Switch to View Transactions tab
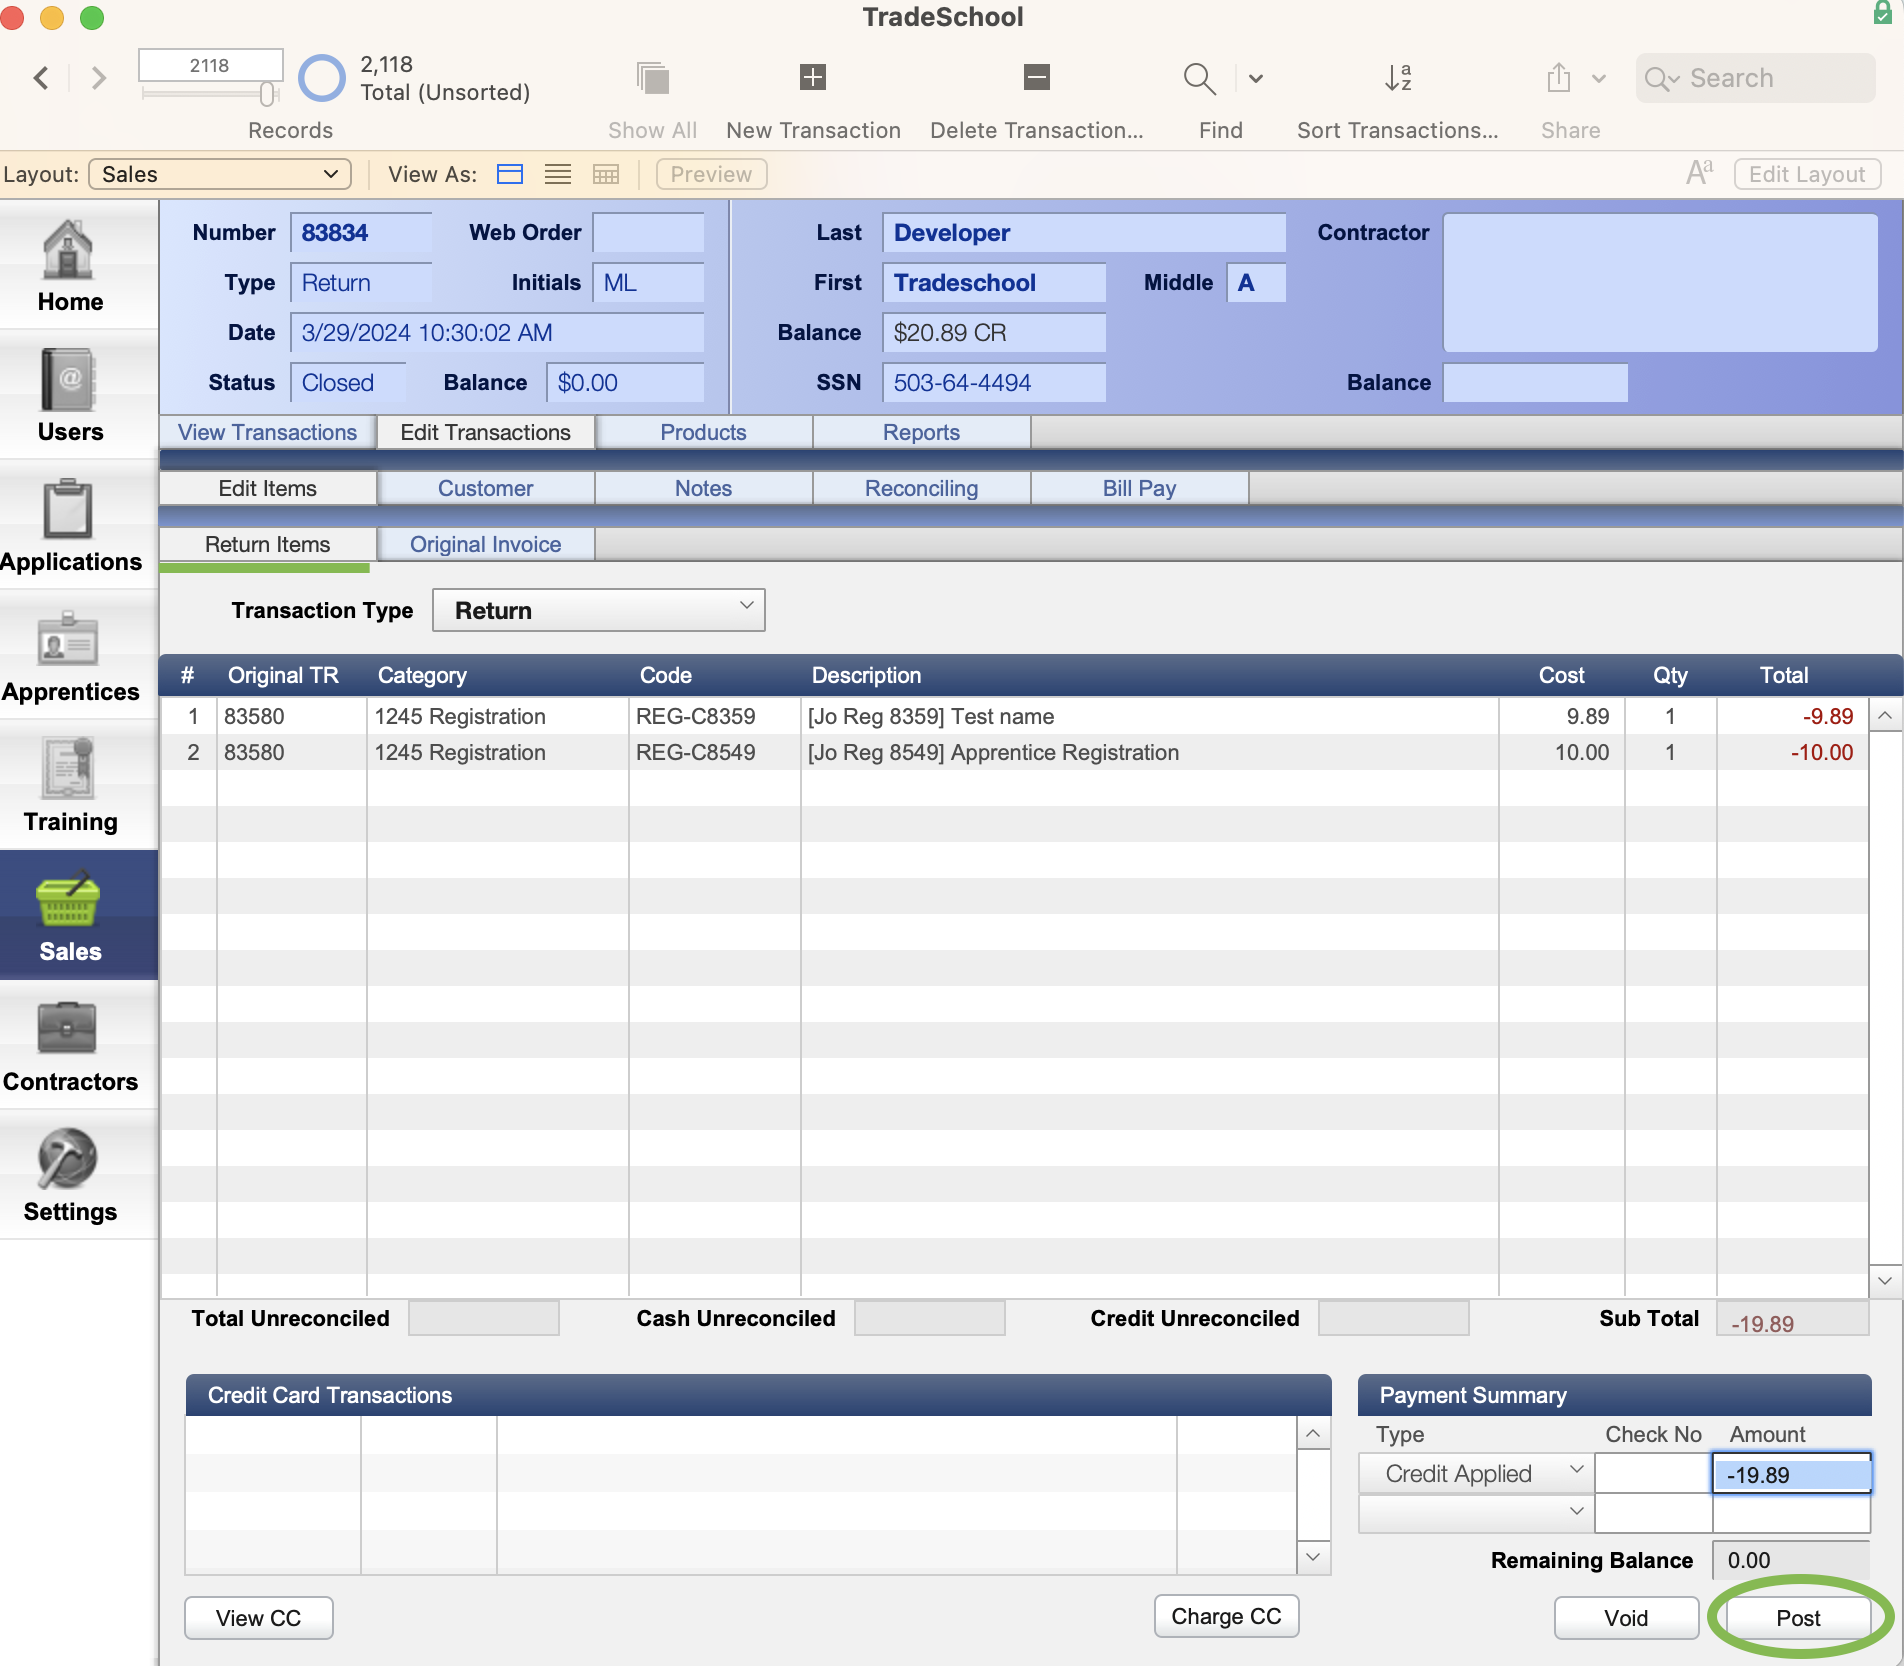Image resolution: width=1904 pixels, height=1666 pixels. point(267,432)
